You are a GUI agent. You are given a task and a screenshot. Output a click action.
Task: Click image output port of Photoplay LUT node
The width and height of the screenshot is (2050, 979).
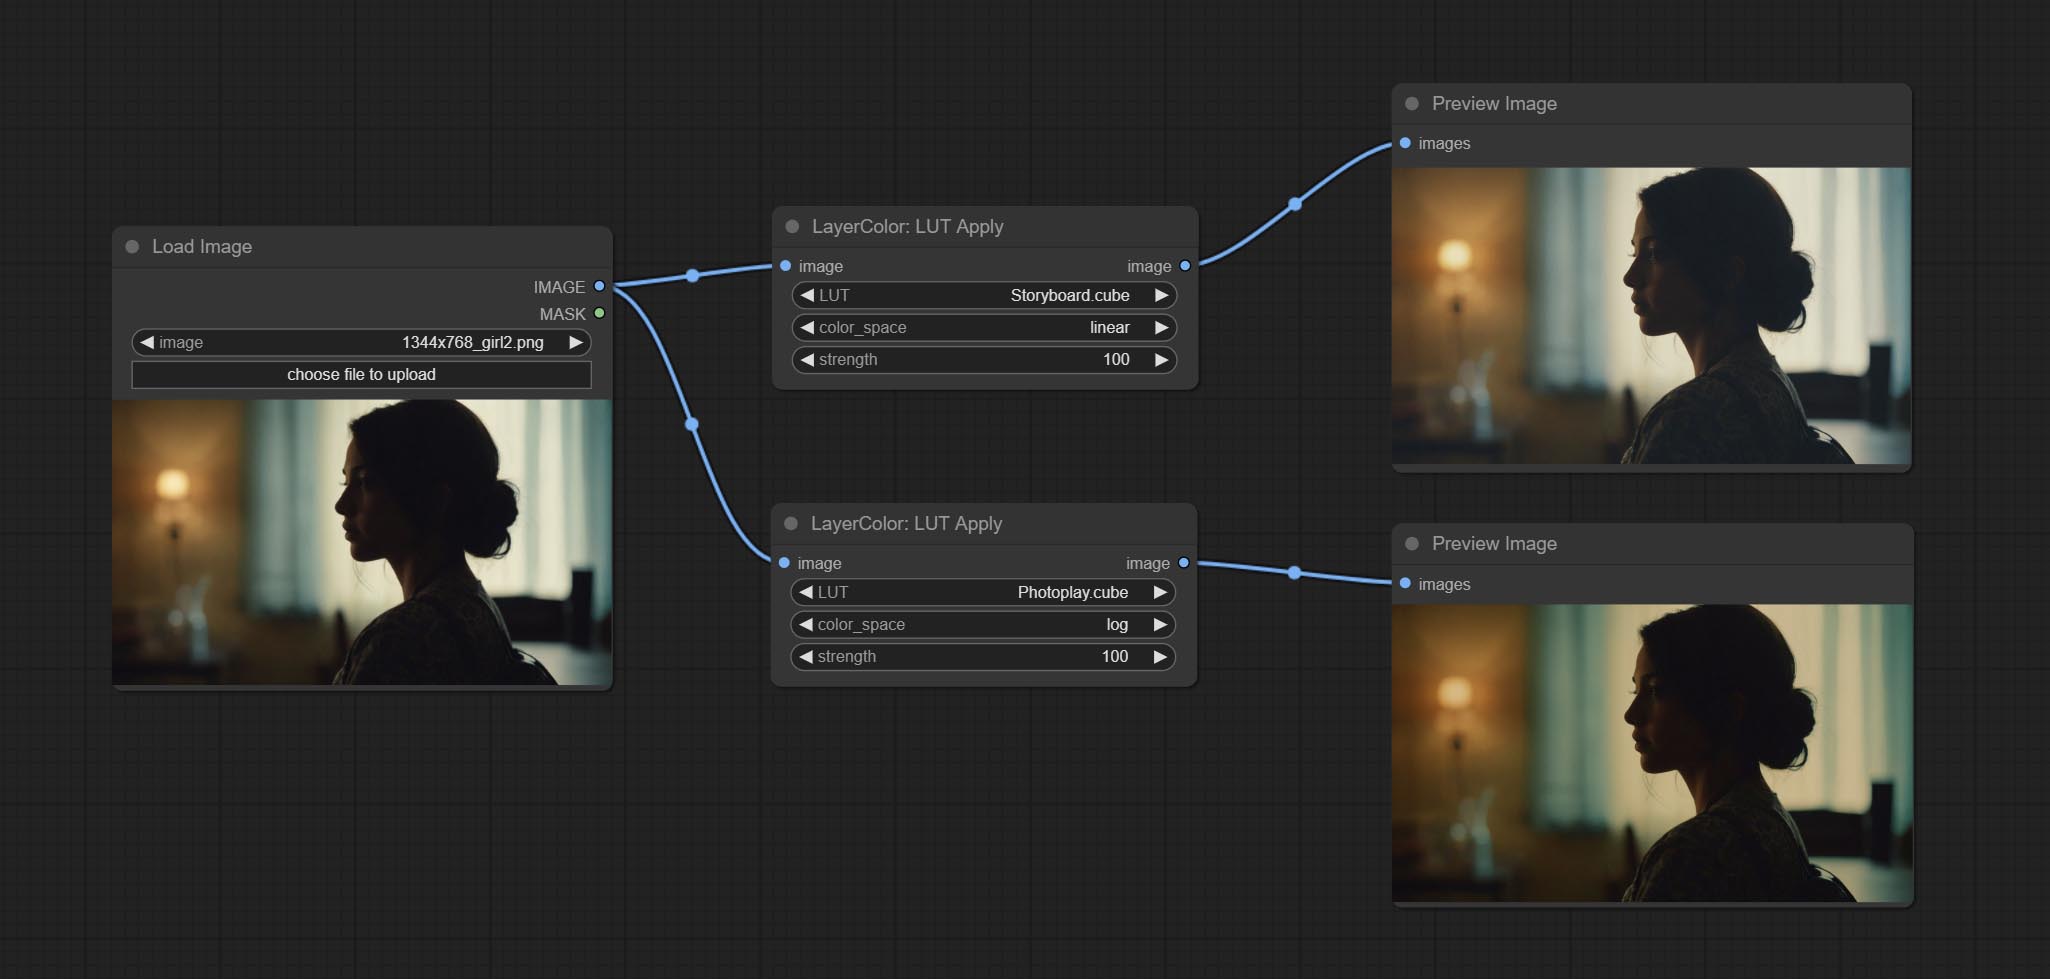pos(1184,563)
